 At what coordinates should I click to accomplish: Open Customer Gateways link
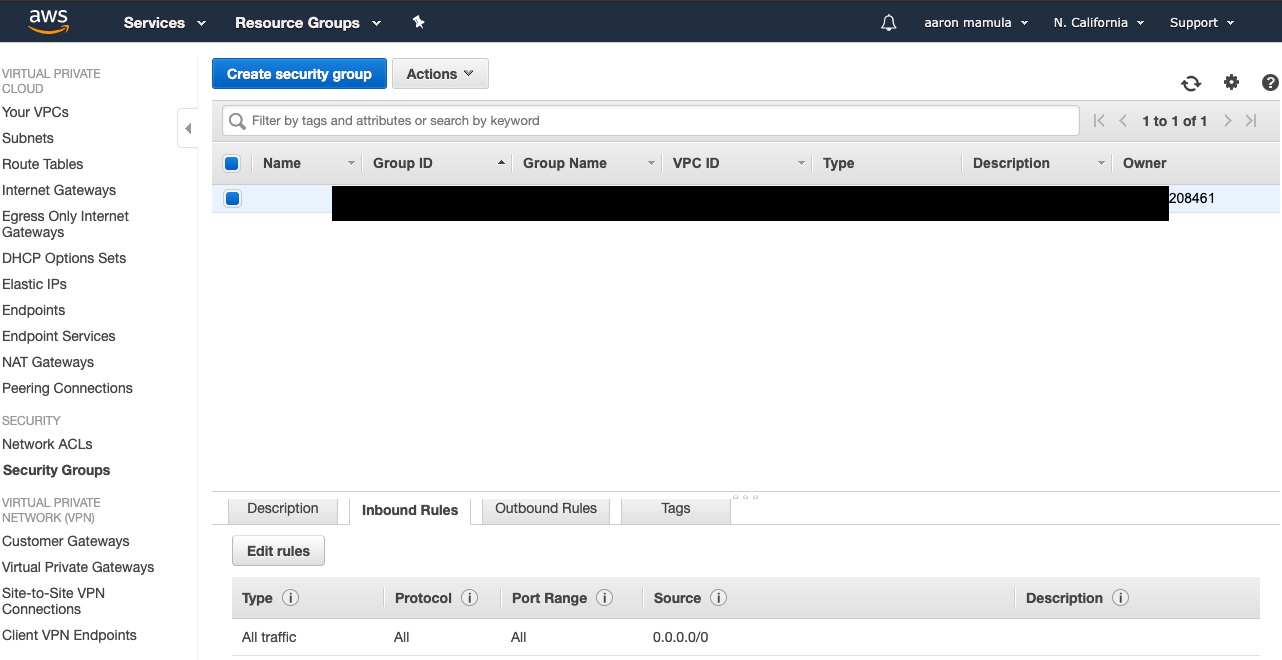point(66,541)
